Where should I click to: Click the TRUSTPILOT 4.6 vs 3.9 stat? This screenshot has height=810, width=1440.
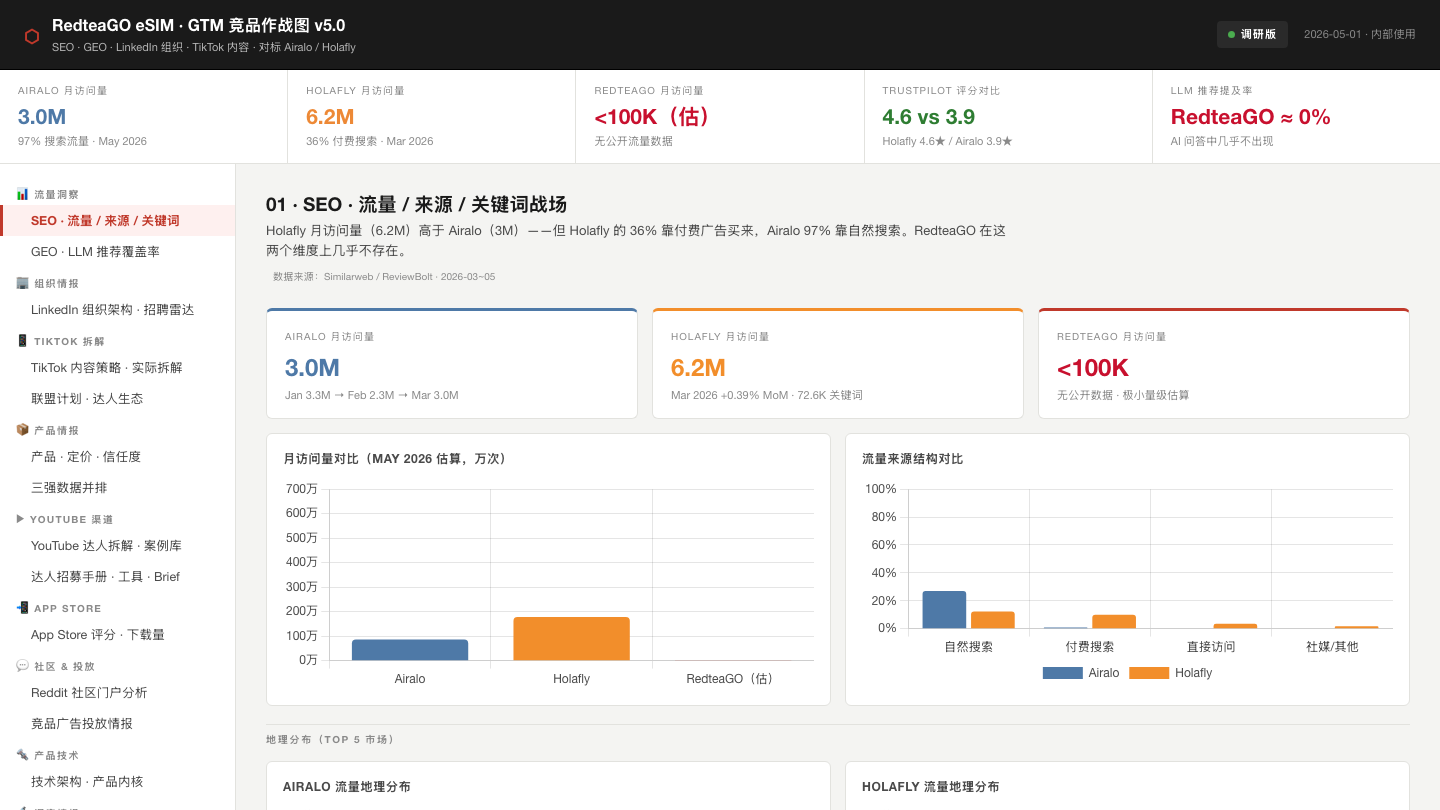point(1008,117)
